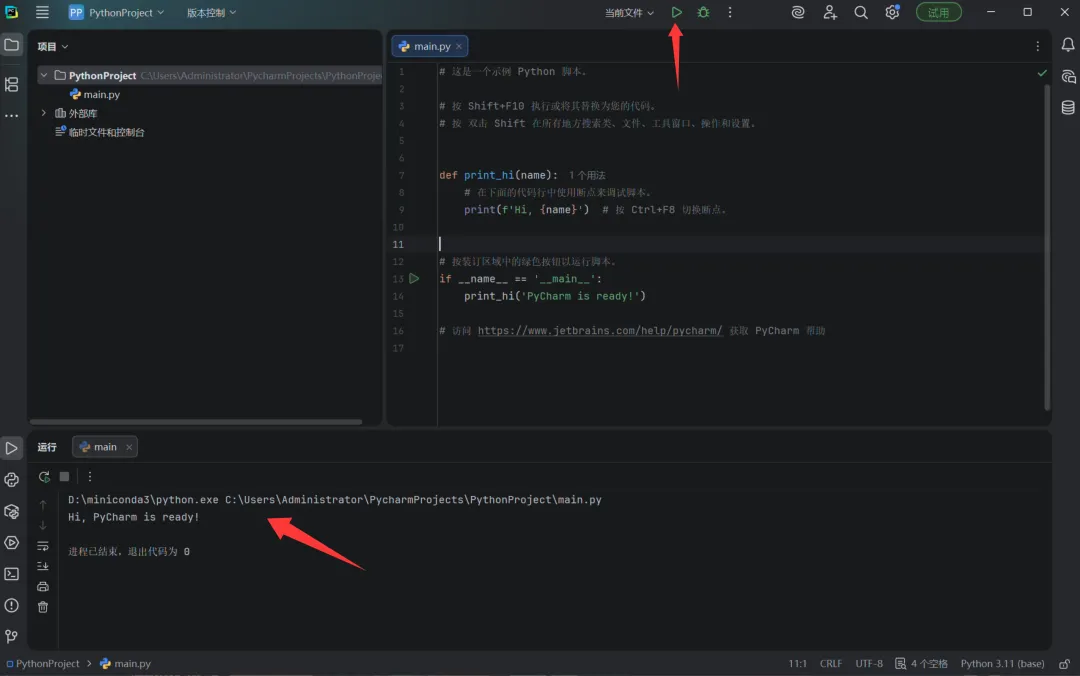
Task: Expand the 外部库 tree node
Action: [43, 113]
